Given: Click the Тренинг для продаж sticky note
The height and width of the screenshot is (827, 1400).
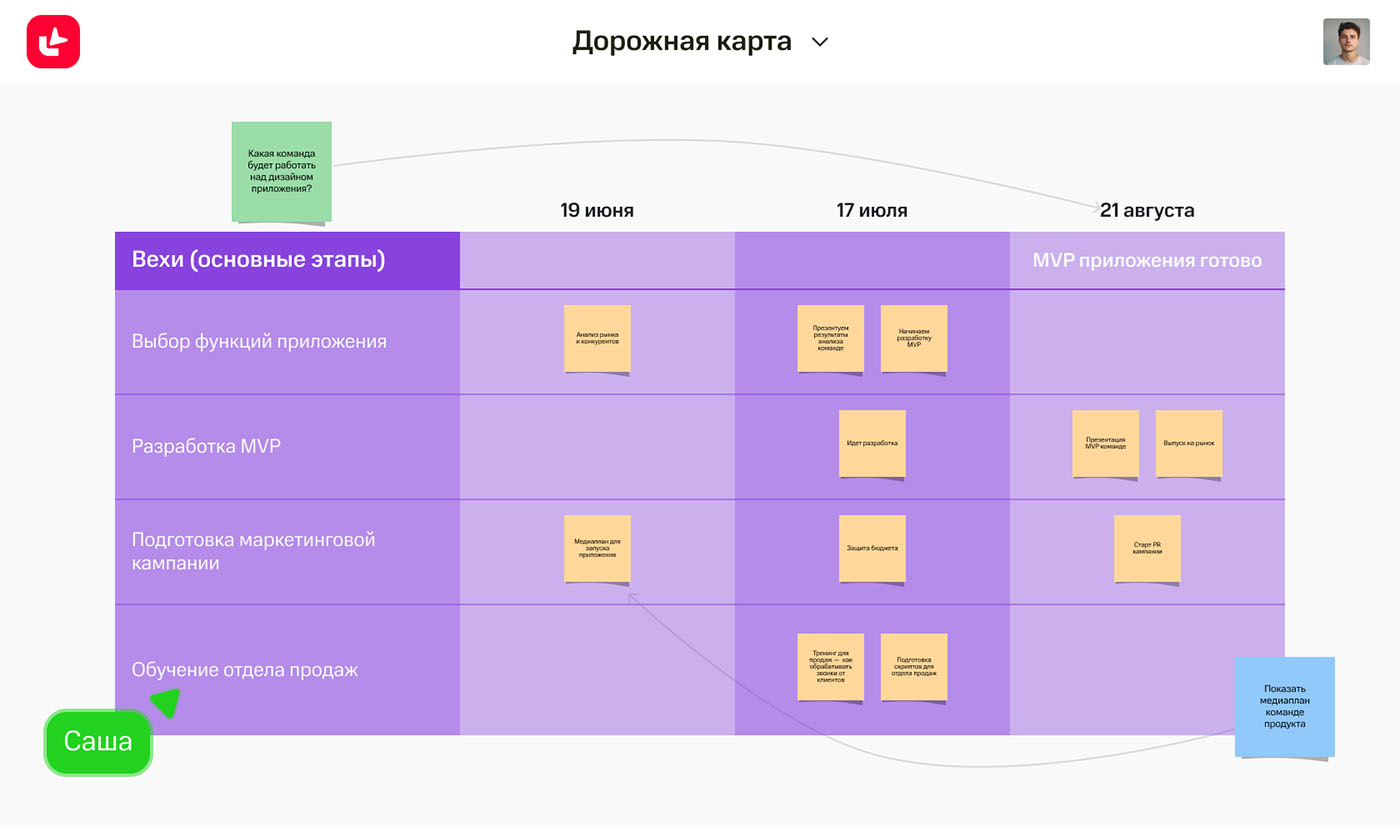Looking at the screenshot, I should pyautogui.click(x=830, y=667).
